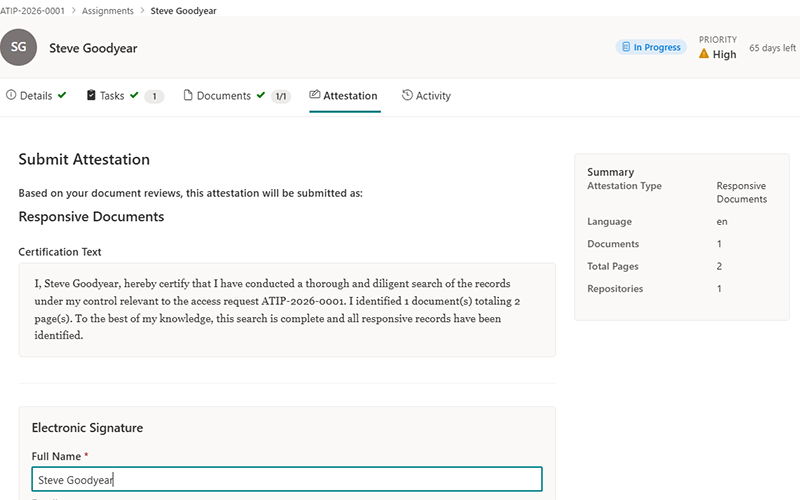Click the Documents 1/1 progress badge

(281, 97)
